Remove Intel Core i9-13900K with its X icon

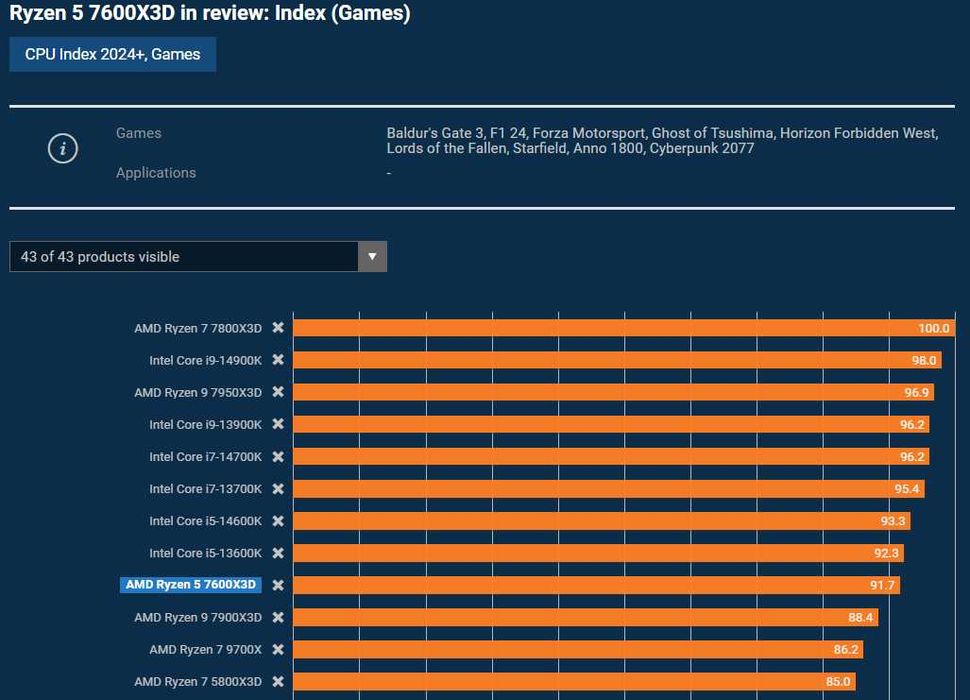click(278, 424)
